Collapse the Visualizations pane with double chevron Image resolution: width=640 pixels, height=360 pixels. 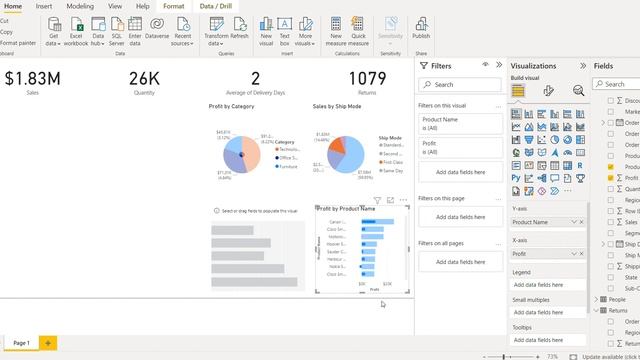pos(583,66)
